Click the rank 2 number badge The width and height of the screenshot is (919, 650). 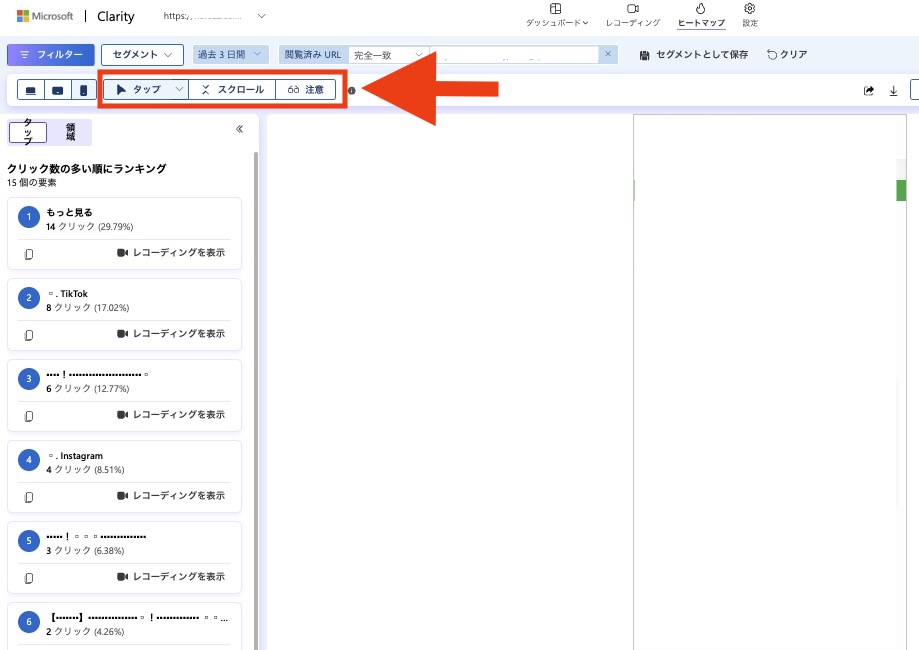click(x=29, y=298)
